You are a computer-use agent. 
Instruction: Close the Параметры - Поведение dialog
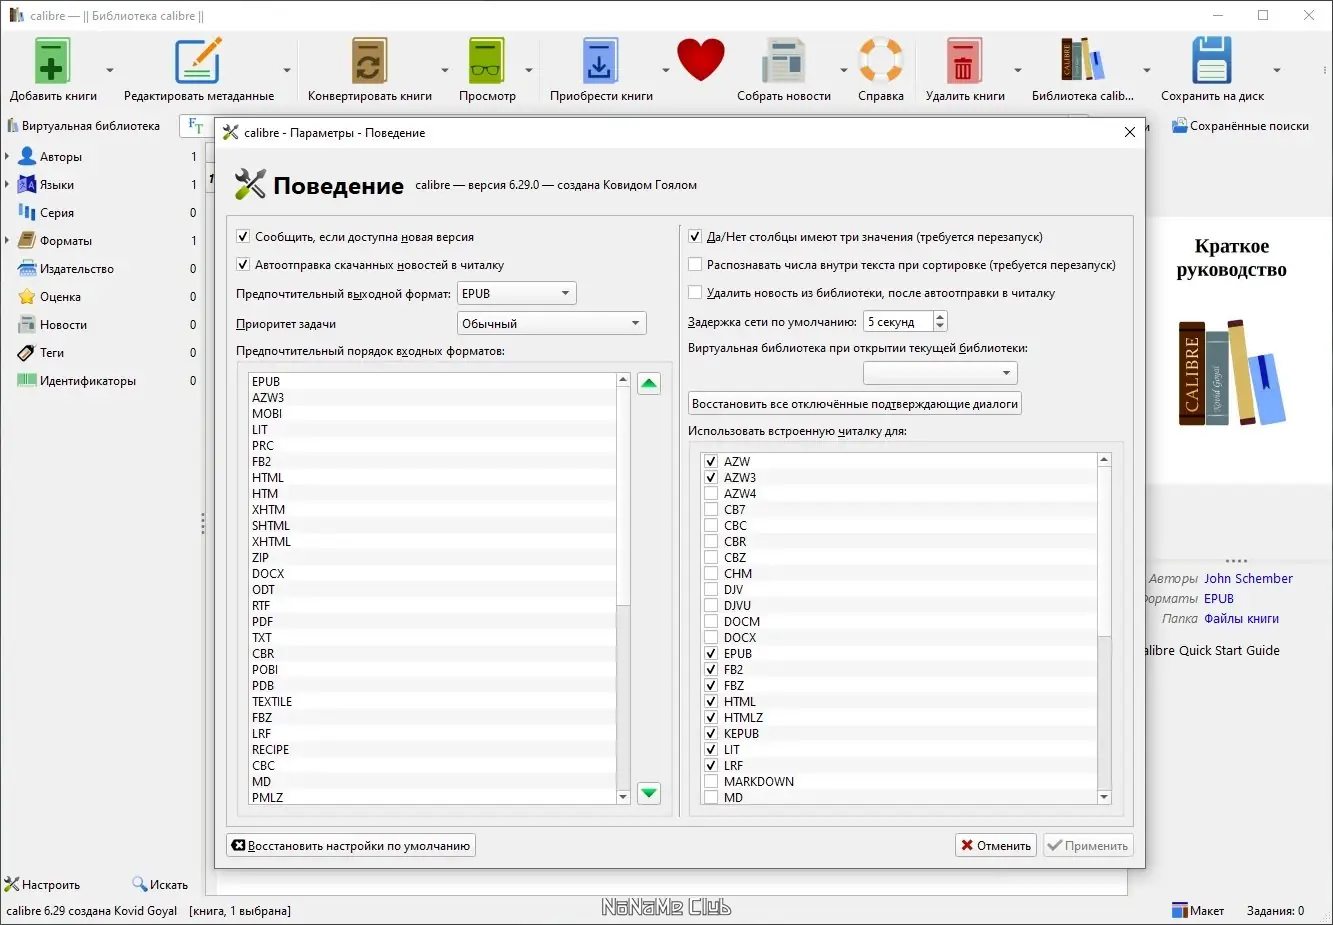point(1130,132)
